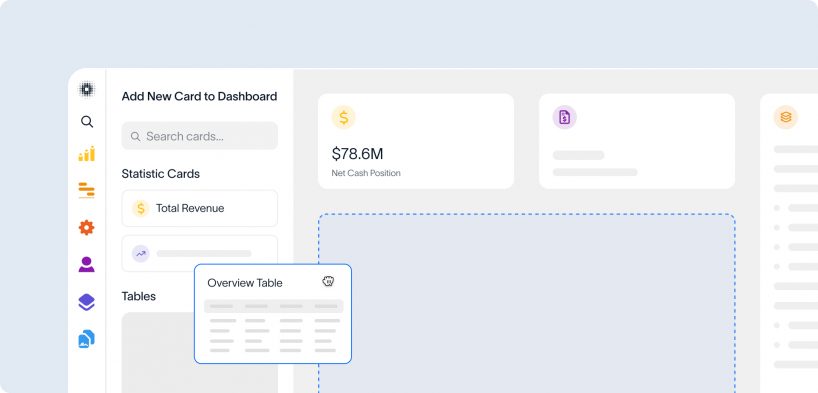Select the orange timeline bars sidebar icon
Image resolution: width=818 pixels, height=393 pixels.
pos(87,190)
